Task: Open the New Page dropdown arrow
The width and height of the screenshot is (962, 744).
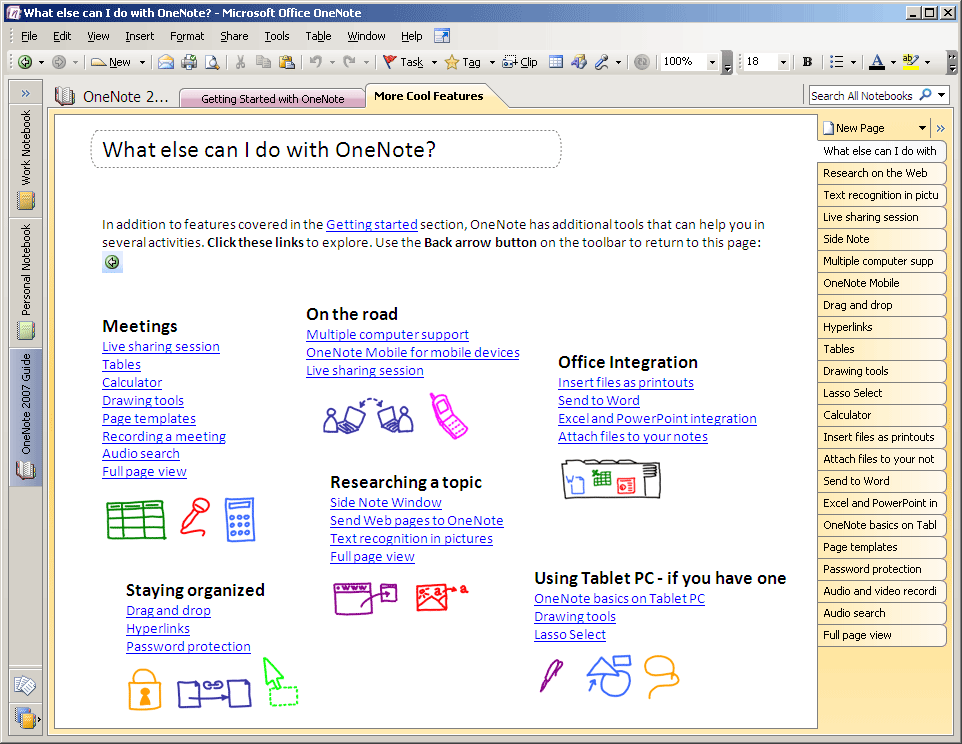Action: click(x=922, y=128)
